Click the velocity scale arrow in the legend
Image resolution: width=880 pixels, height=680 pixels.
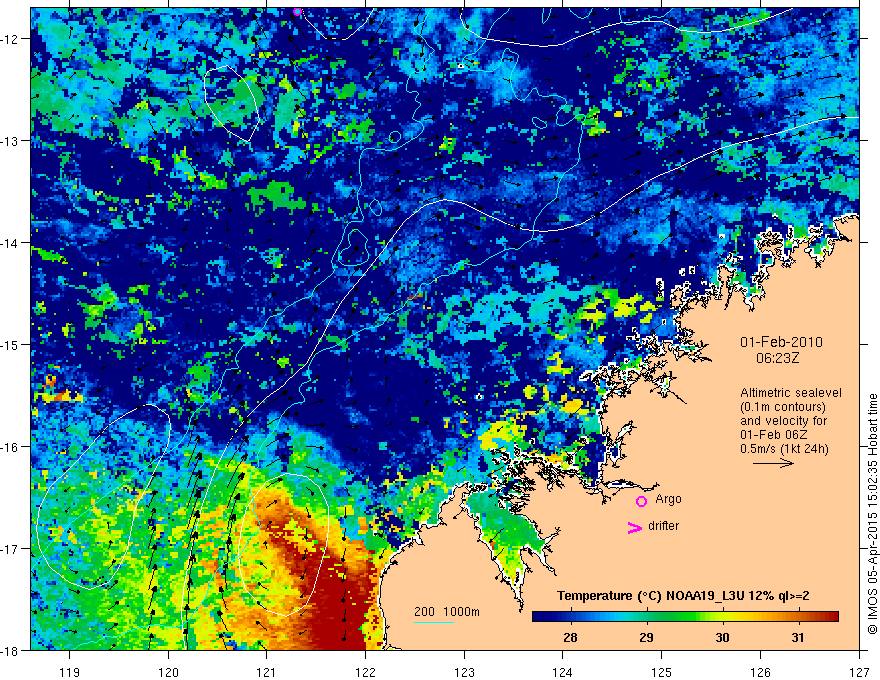pos(773,463)
